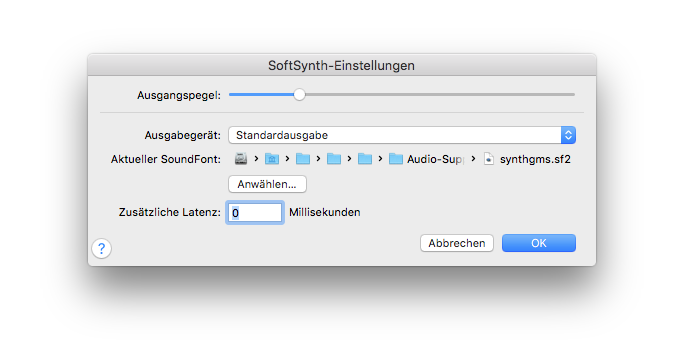Focus the Zusätzliche Latenz input field
This screenshot has width=695, height=361.
(x=255, y=212)
